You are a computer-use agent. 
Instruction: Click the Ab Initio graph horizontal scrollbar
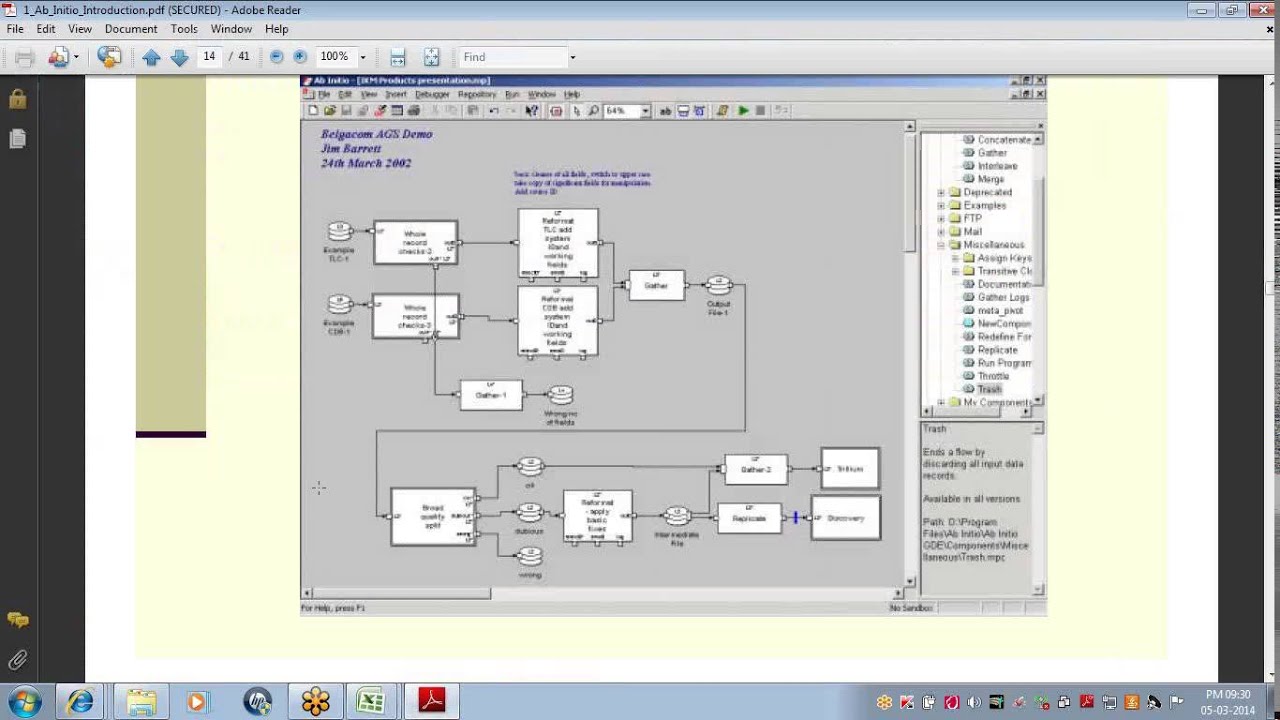(x=401, y=593)
